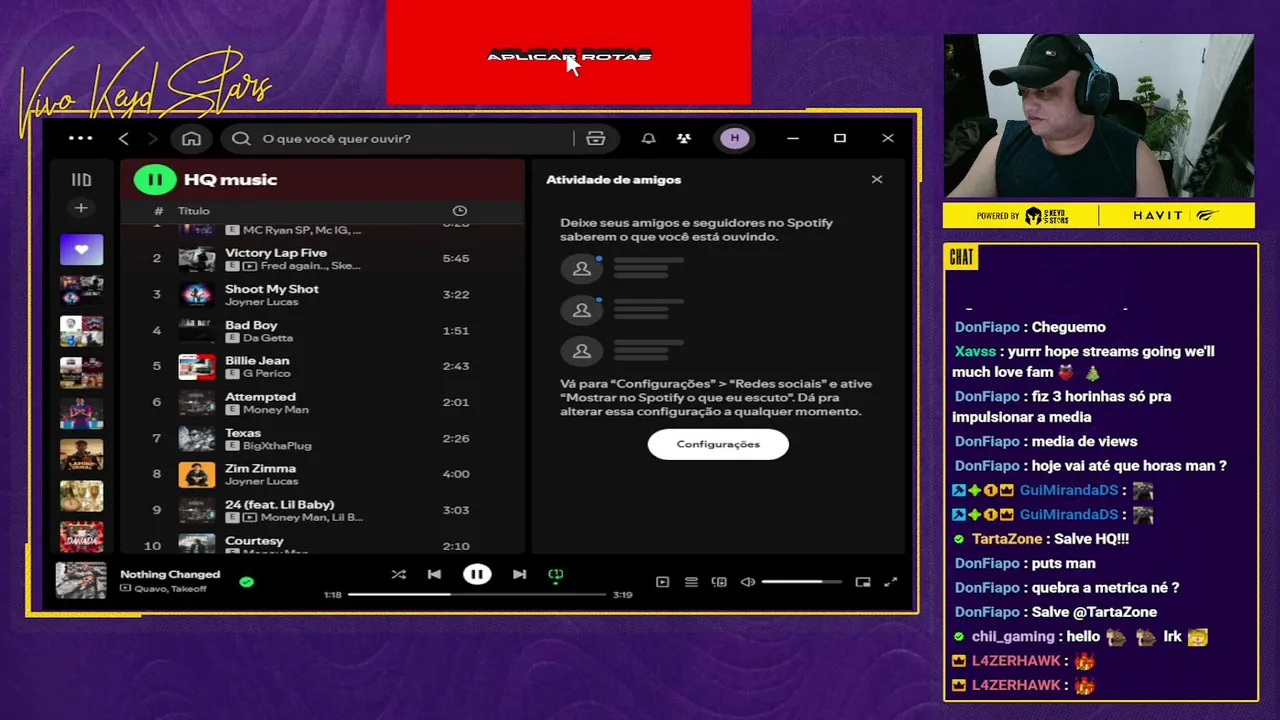Go forward with the right arrow in Spotify

pos(152,139)
